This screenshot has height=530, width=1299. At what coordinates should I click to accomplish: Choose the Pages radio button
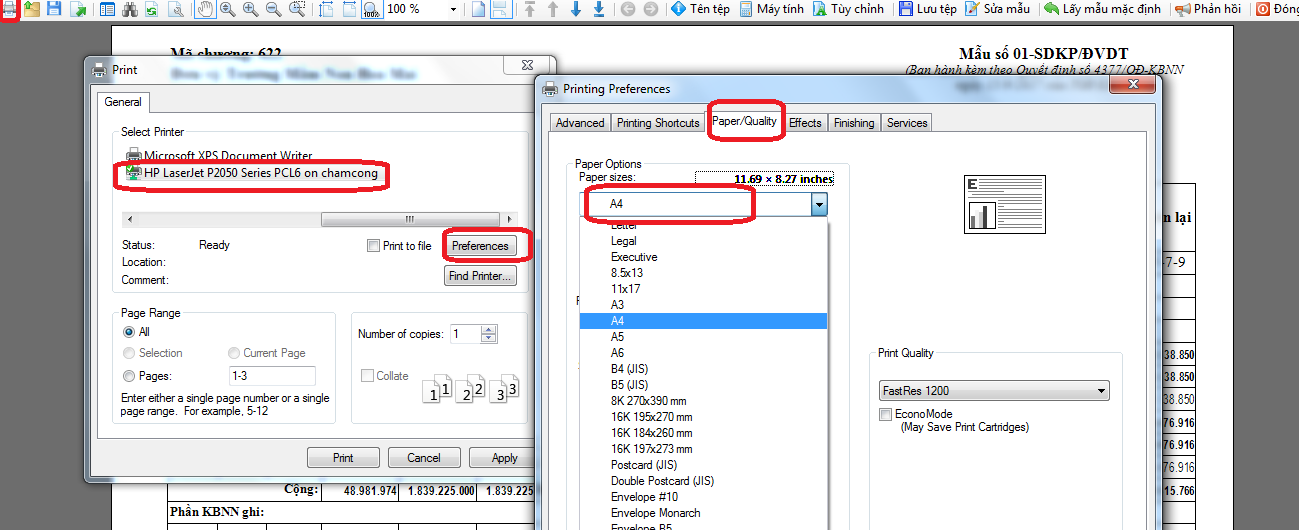click(129, 376)
